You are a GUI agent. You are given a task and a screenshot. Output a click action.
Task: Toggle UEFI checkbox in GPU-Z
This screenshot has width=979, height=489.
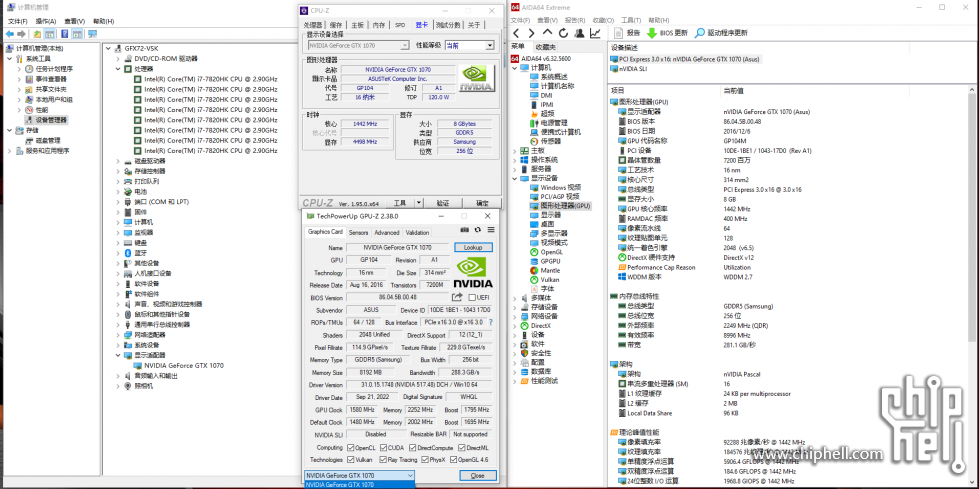coord(473,297)
